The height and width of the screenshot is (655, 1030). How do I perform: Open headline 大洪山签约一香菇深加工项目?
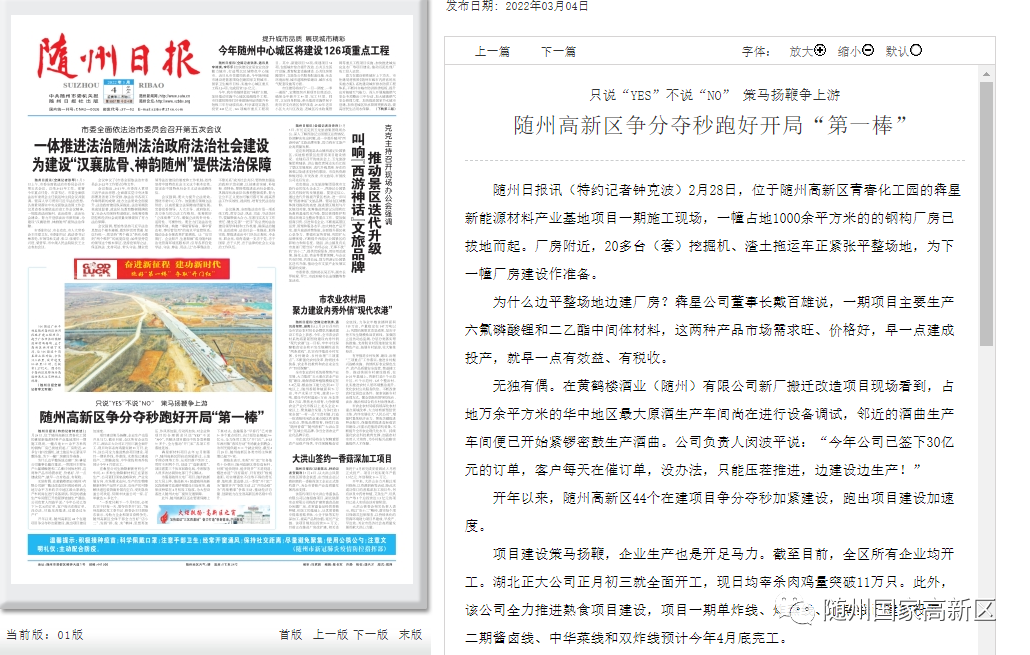point(342,458)
